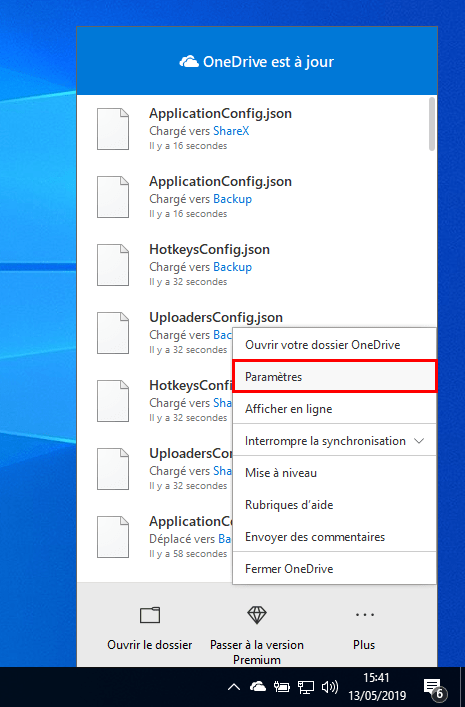Click 'OneDrive est à jour' header text
Screen dimensions: 465x707
pyautogui.click(x=268, y=62)
